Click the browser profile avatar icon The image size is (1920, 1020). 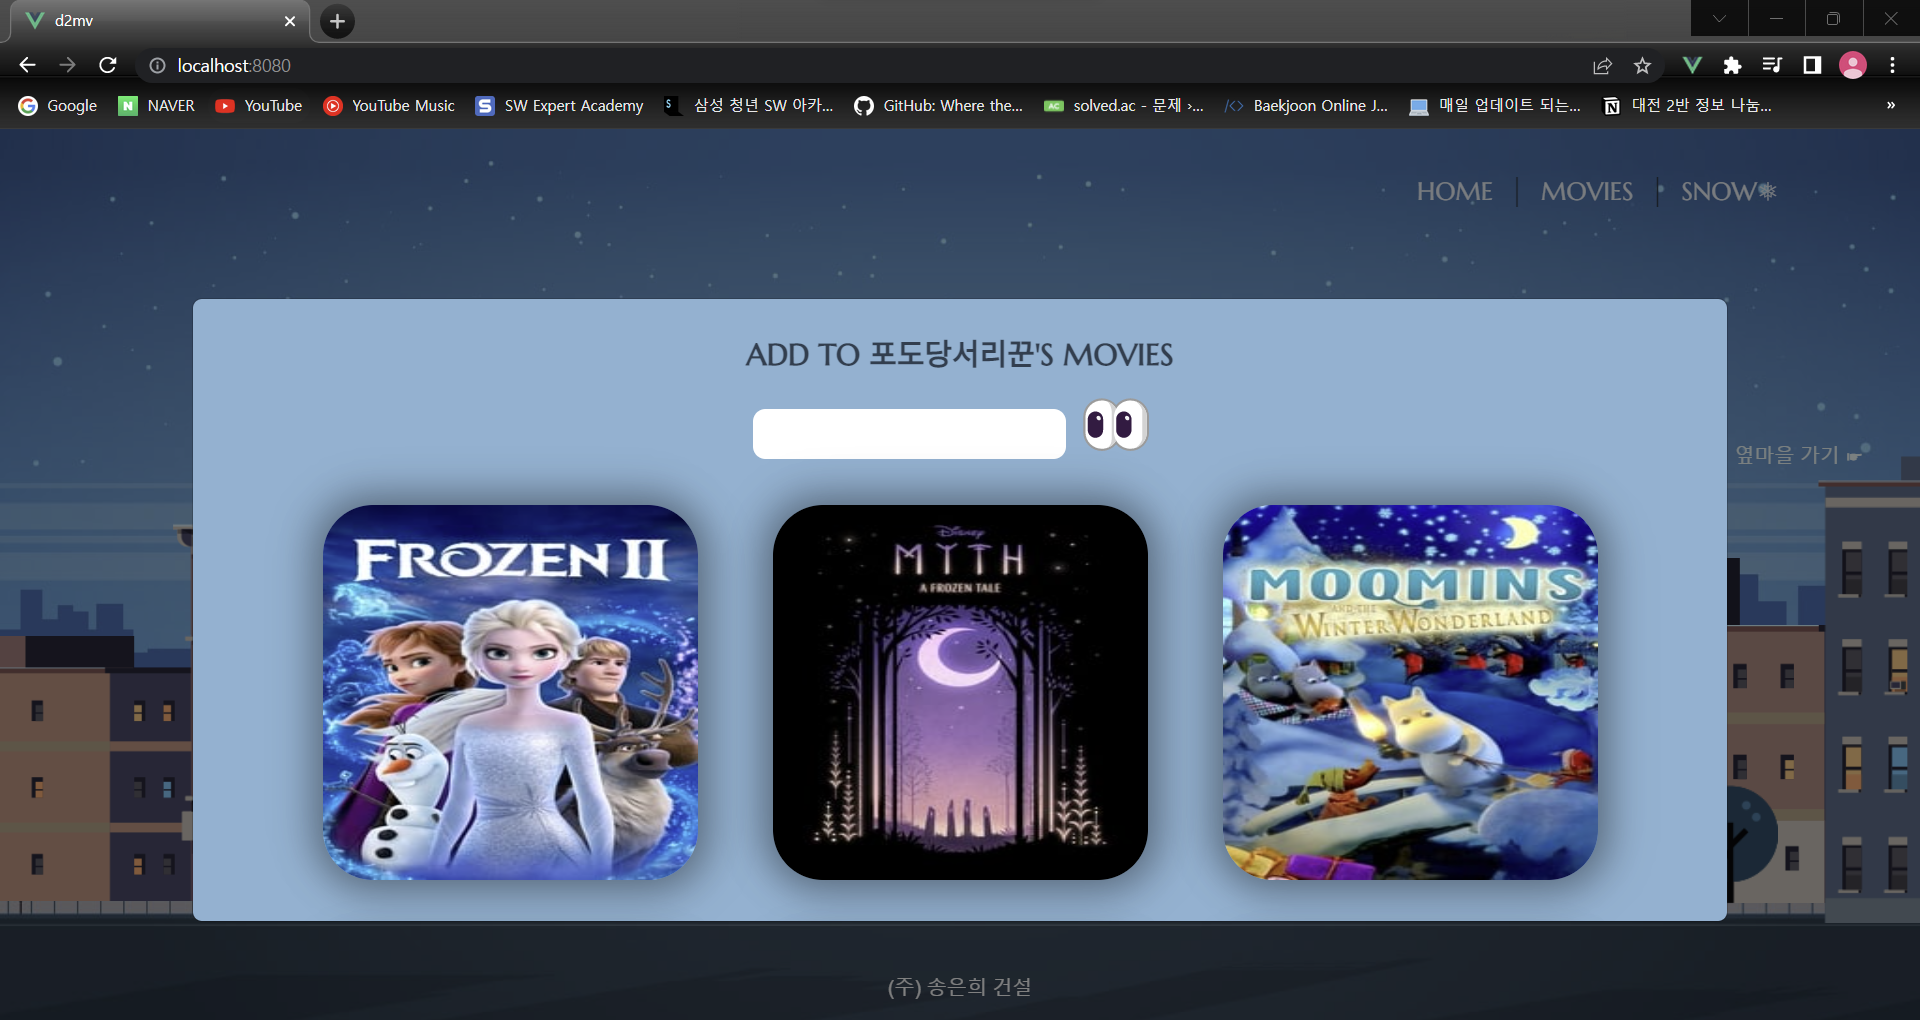point(1853,65)
